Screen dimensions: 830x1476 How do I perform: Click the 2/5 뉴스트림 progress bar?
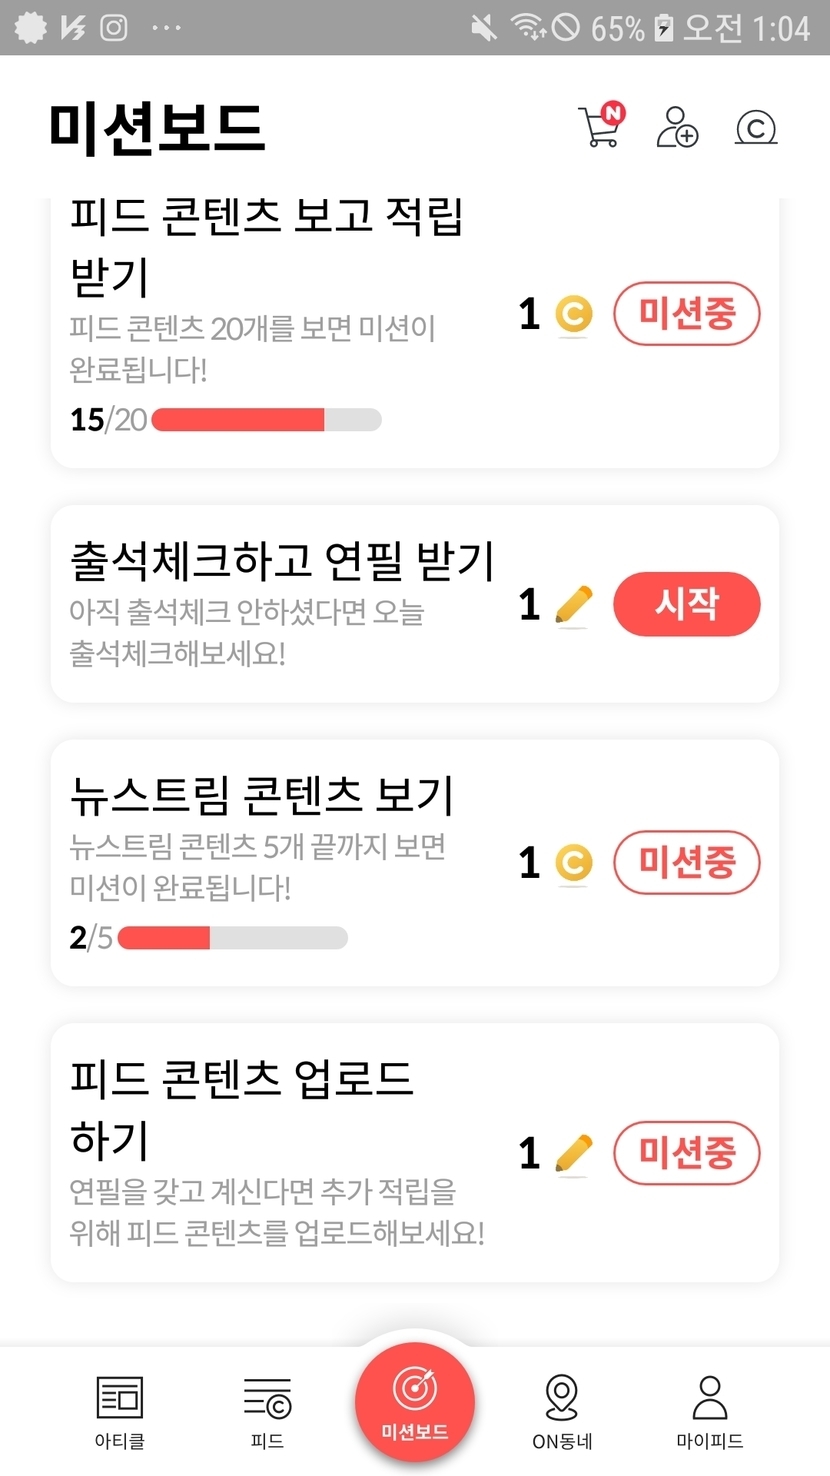click(232, 938)
